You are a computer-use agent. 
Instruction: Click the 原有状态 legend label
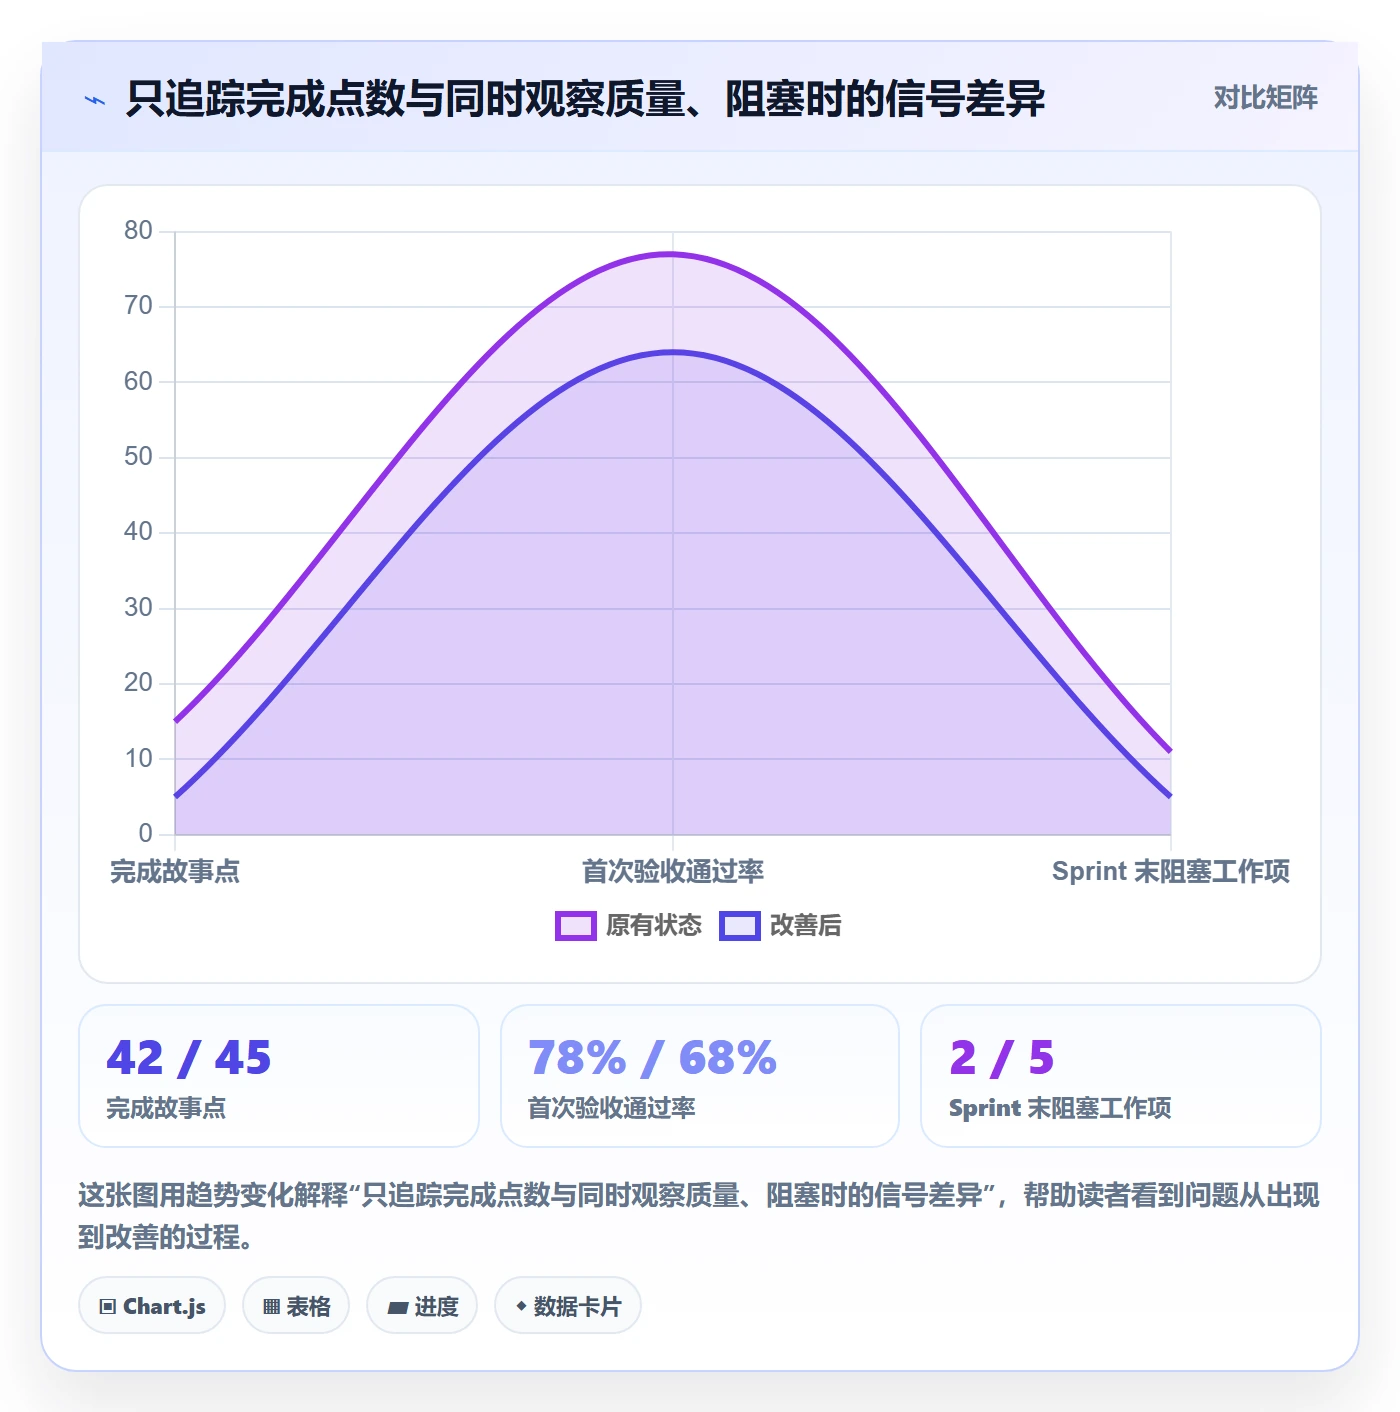click(x=654, y=926)
